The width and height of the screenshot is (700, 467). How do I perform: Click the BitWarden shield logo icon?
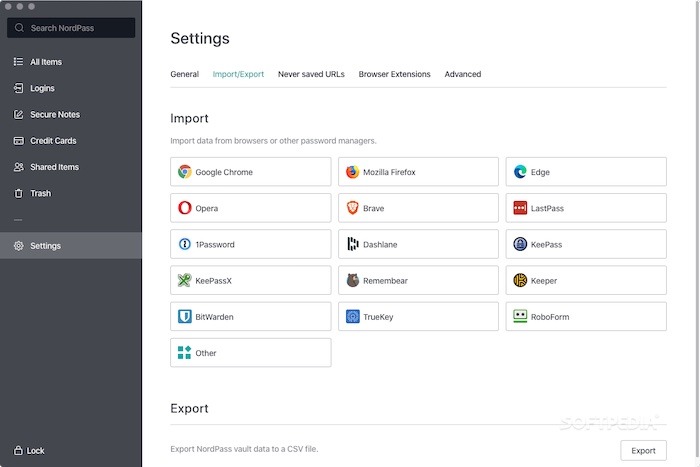[184, 317]
